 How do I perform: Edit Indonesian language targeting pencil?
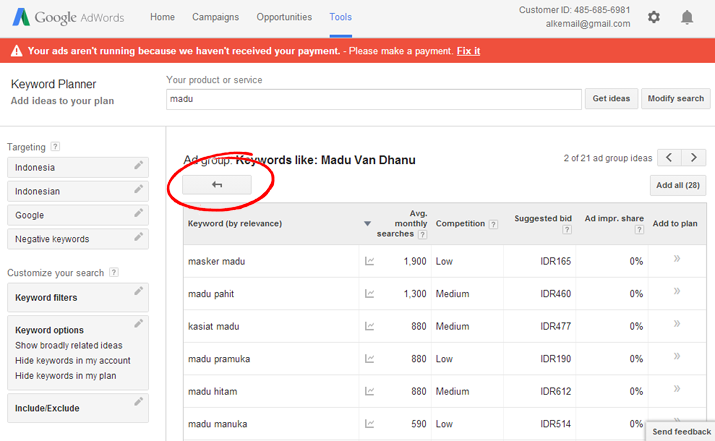click(x=139, y=189)
